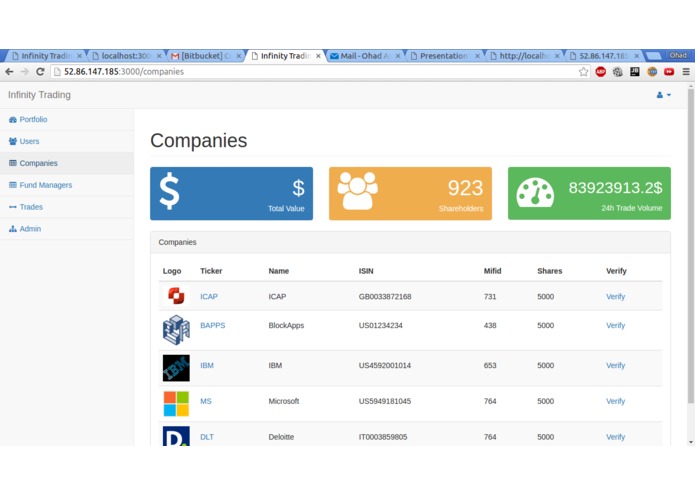Click the BlockApps company logo
The height and width of the screenshot is (494, 695).
tap(176, 330)
